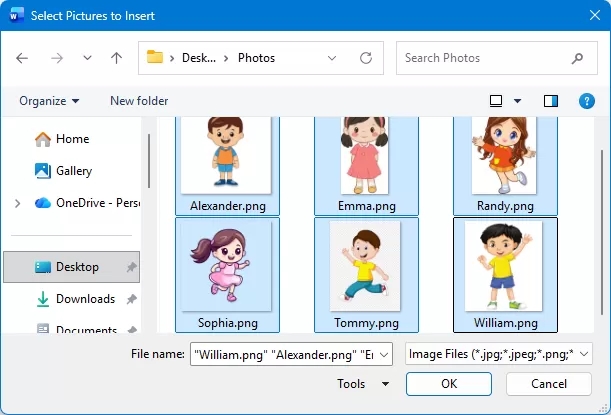Viewport: 611px width, 415px height.
Task: Click the Tommy.png file name label
Action: point(366,323)
